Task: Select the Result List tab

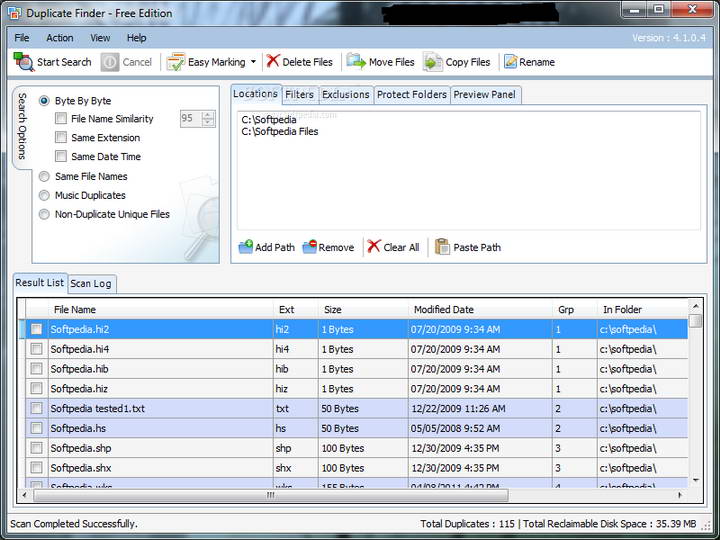Action: (39, 282)
